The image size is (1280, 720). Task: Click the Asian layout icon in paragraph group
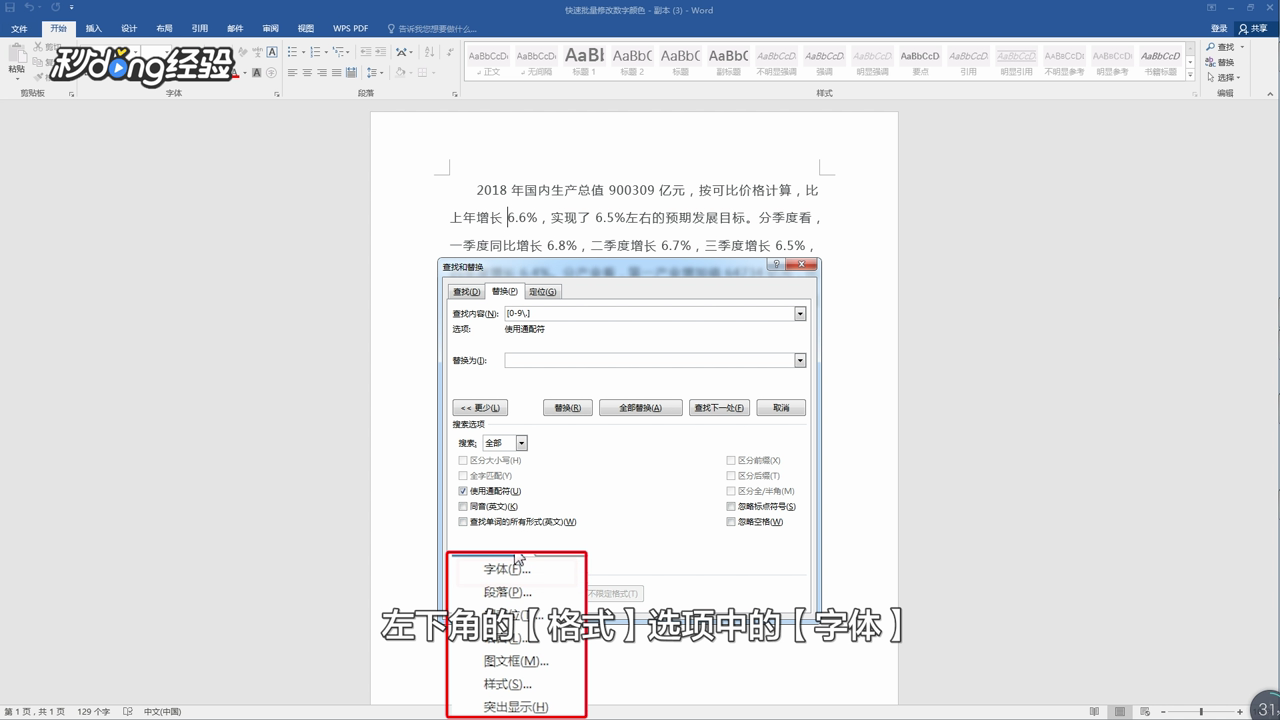pos(402,52)
